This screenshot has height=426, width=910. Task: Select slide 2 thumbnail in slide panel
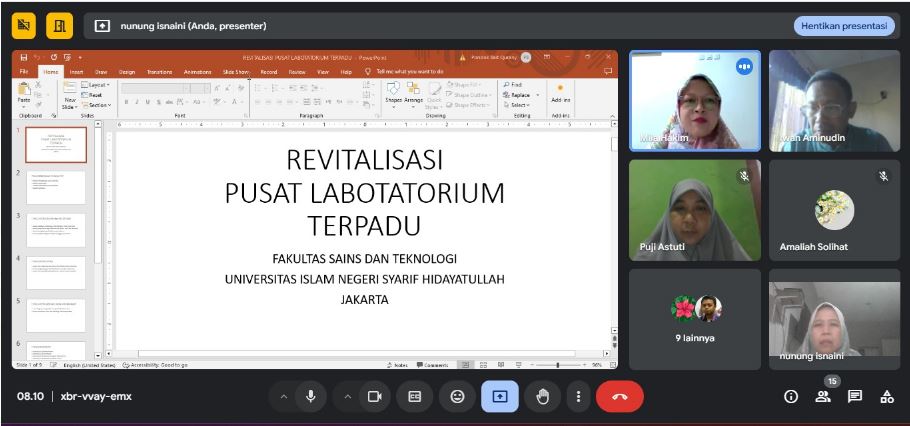[x=56, y=187]
